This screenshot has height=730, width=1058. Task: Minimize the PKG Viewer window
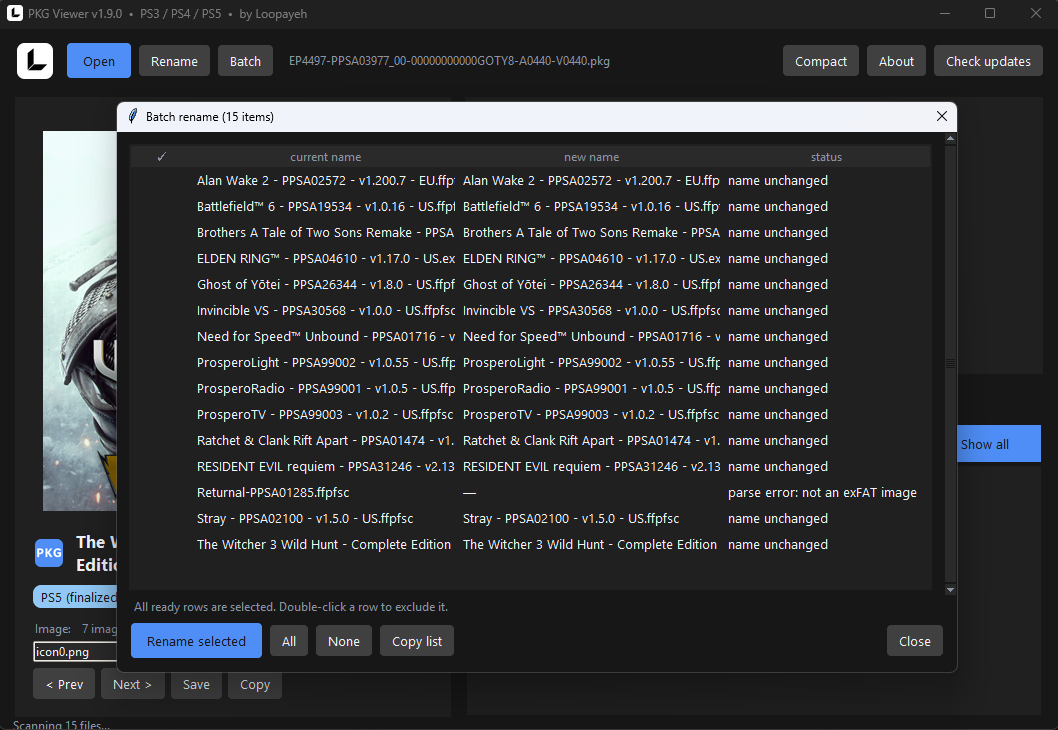pyautogui.click(x=945, y=13)
